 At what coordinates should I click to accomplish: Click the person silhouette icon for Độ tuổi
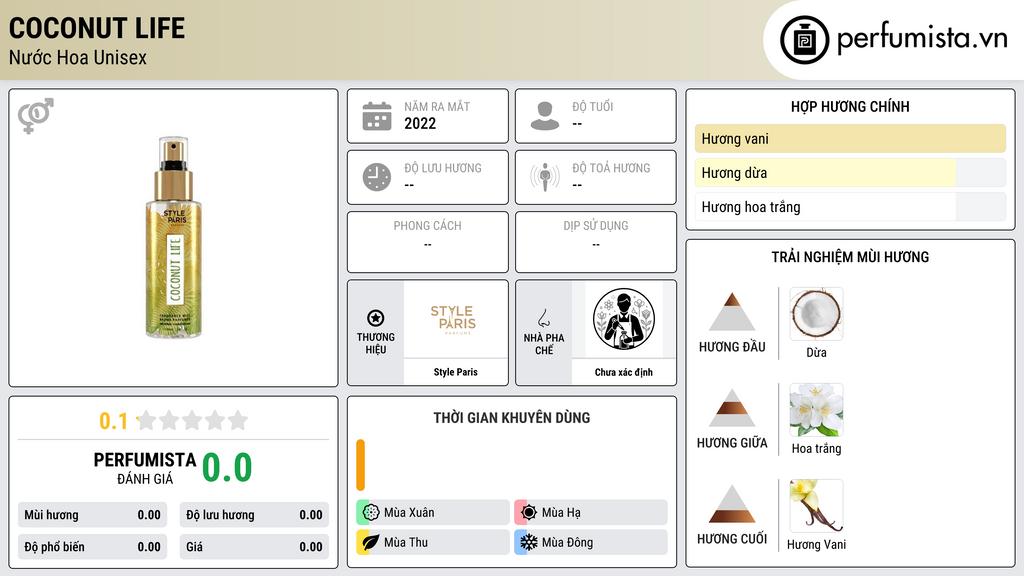pyautogui.click(x=545, y=116)
